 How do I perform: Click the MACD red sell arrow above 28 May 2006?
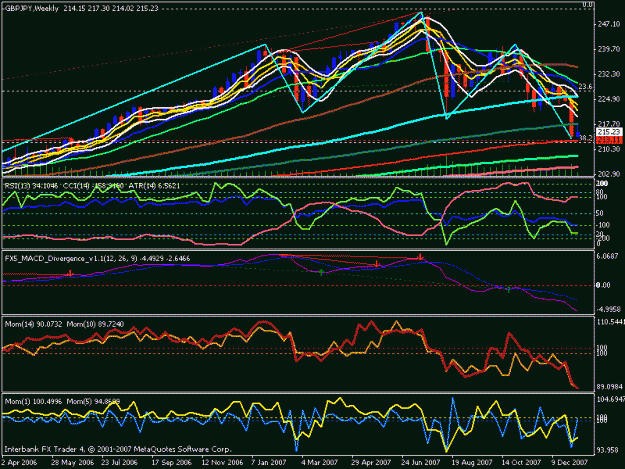(71, 273)
